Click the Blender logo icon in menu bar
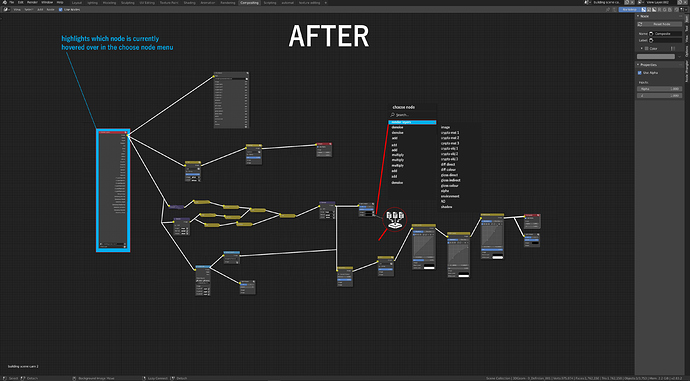Image resolution: width=690 pixels, height=381 pixels. click(4, 2)
